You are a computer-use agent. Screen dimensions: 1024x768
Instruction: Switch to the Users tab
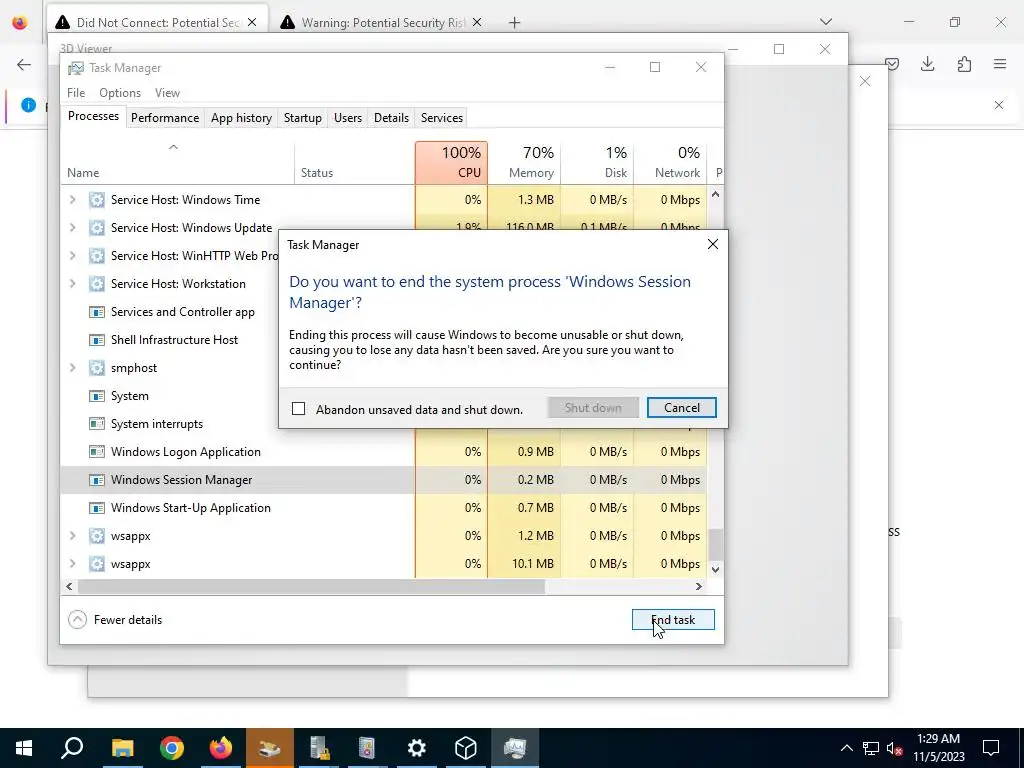coord(347,118)
